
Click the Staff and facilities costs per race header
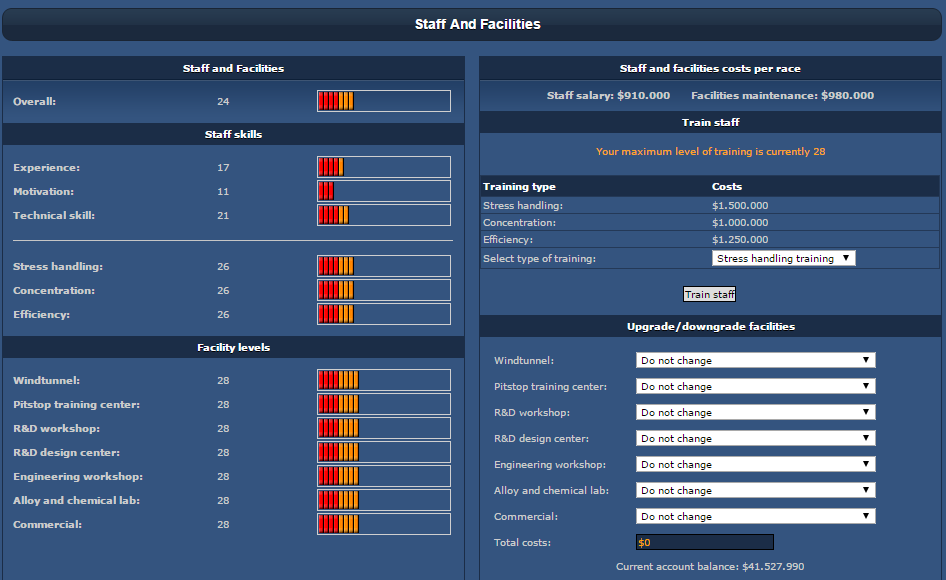[710, 69]
